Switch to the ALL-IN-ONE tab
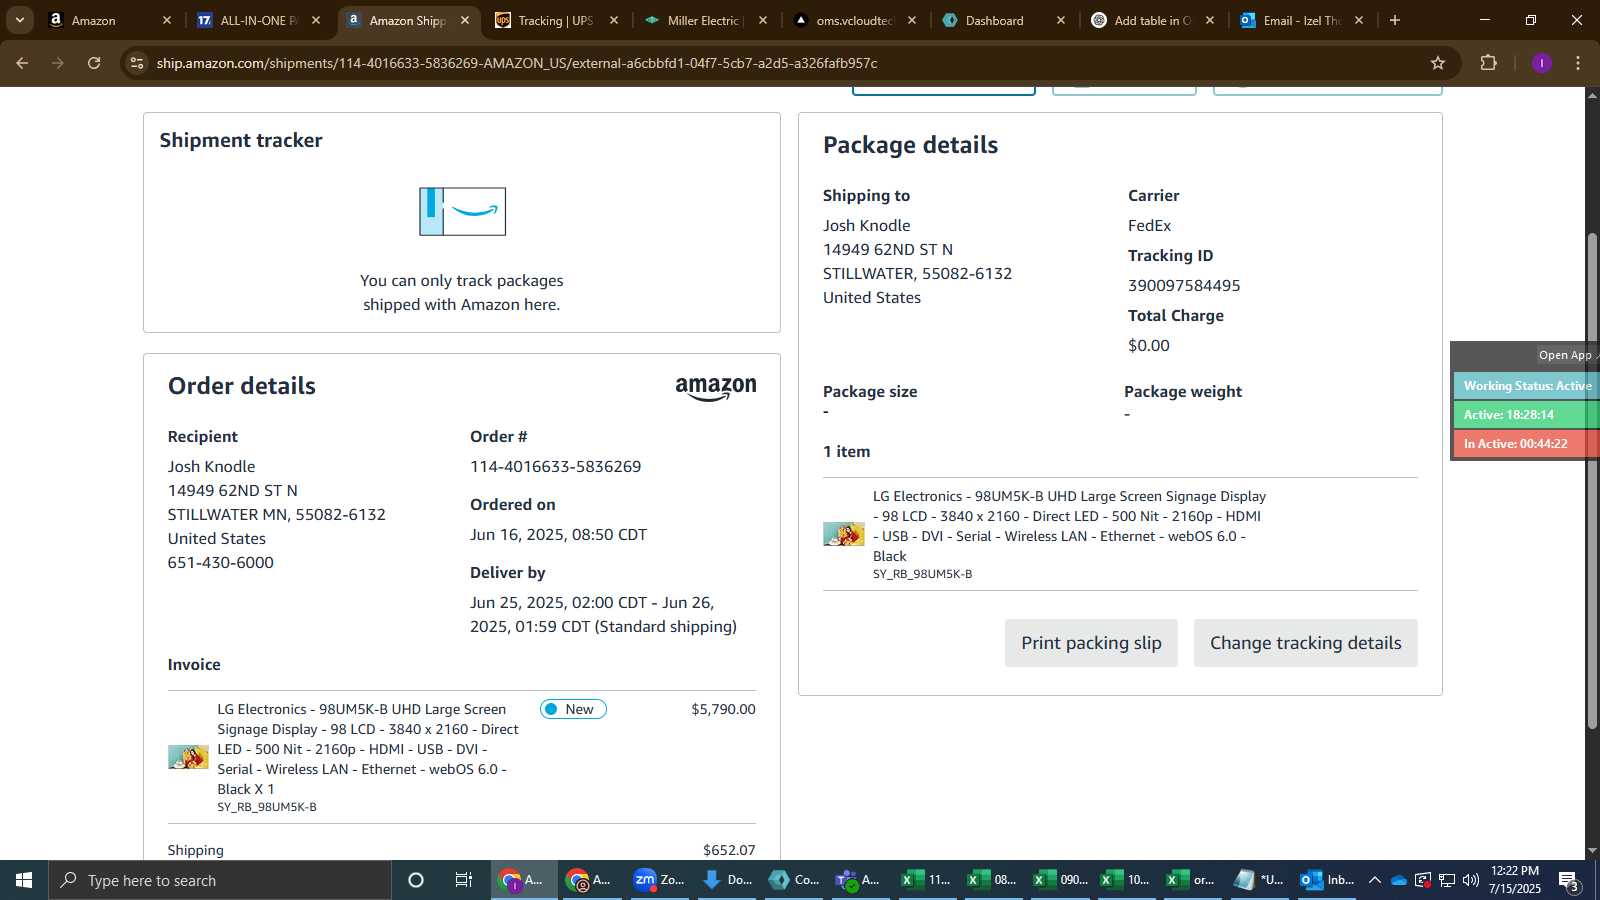 pyautogui.click(x=258, y=20)
